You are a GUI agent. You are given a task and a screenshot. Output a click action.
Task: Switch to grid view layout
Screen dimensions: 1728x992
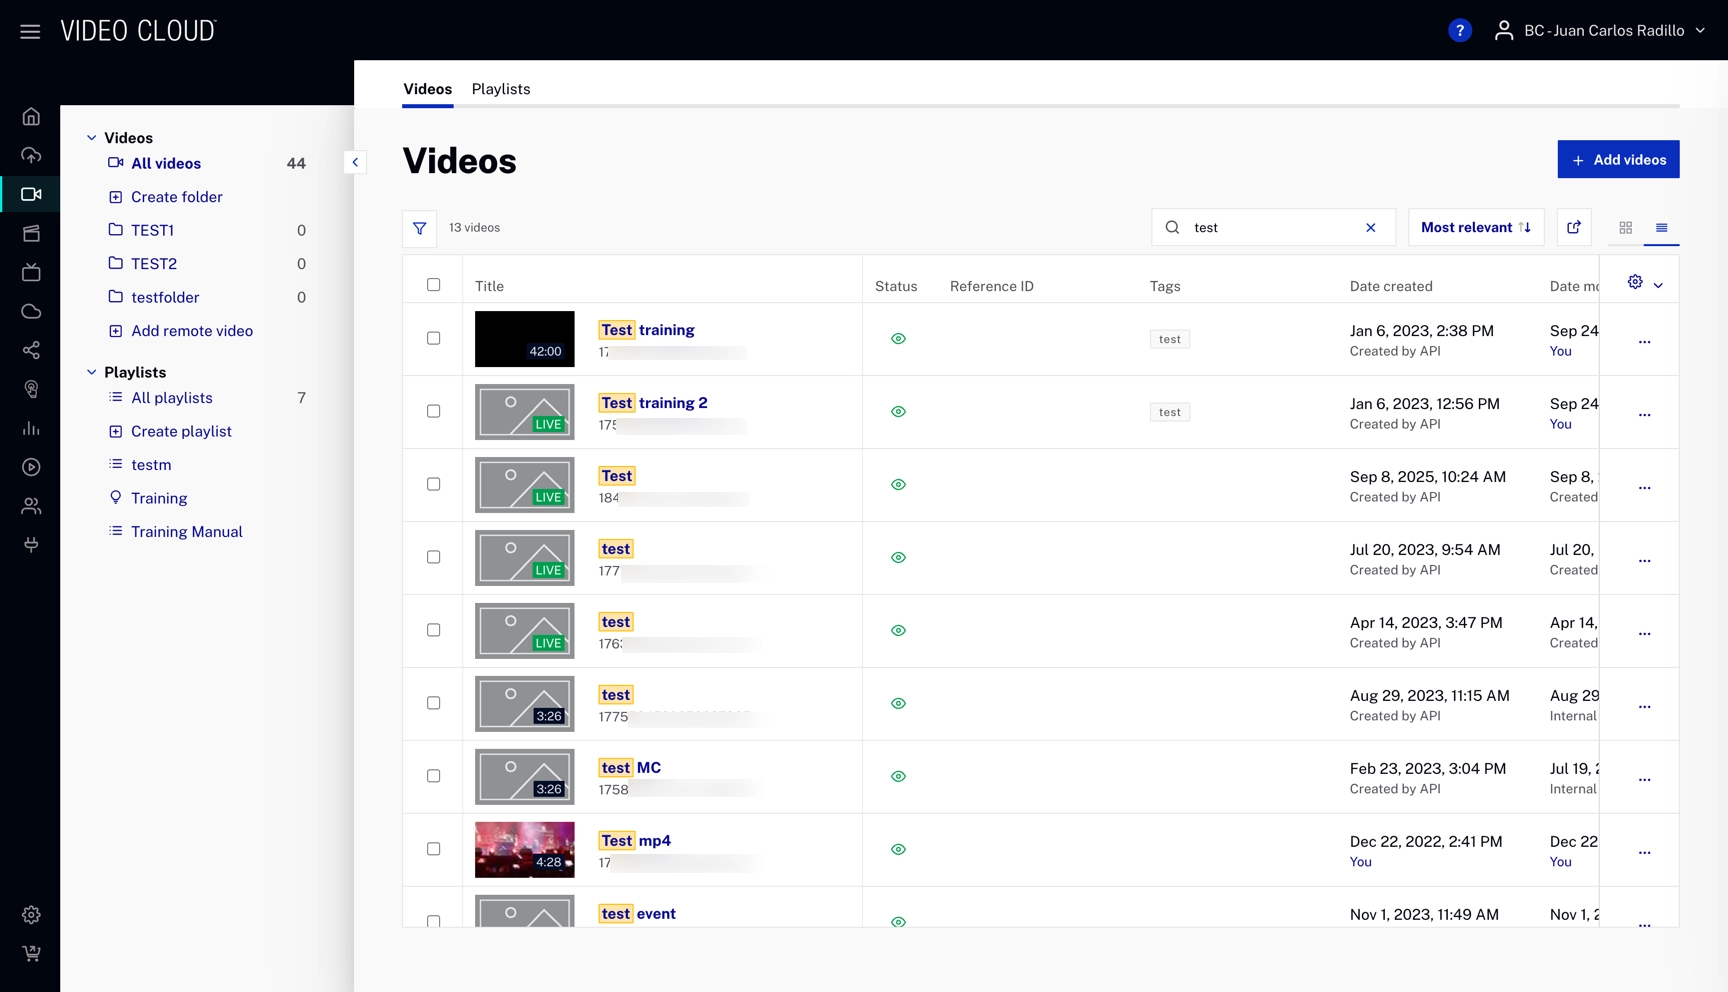pyautogui.click(x=1625, y=228)
